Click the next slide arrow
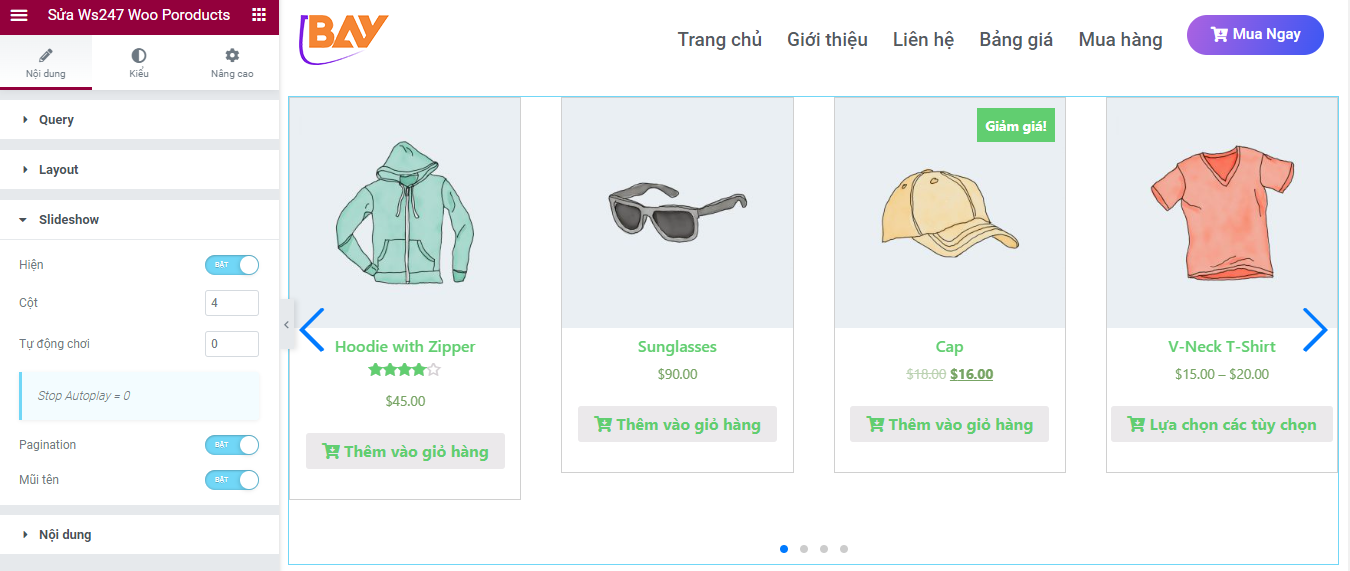The image size is (1350, 571). (1314, 329)
